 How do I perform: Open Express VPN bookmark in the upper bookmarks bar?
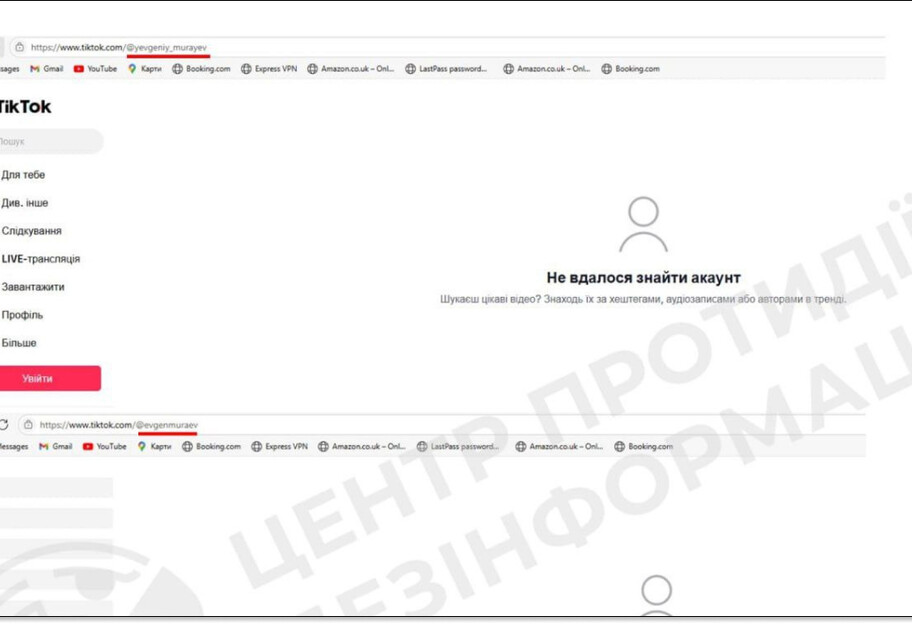(x=269, y=69)
